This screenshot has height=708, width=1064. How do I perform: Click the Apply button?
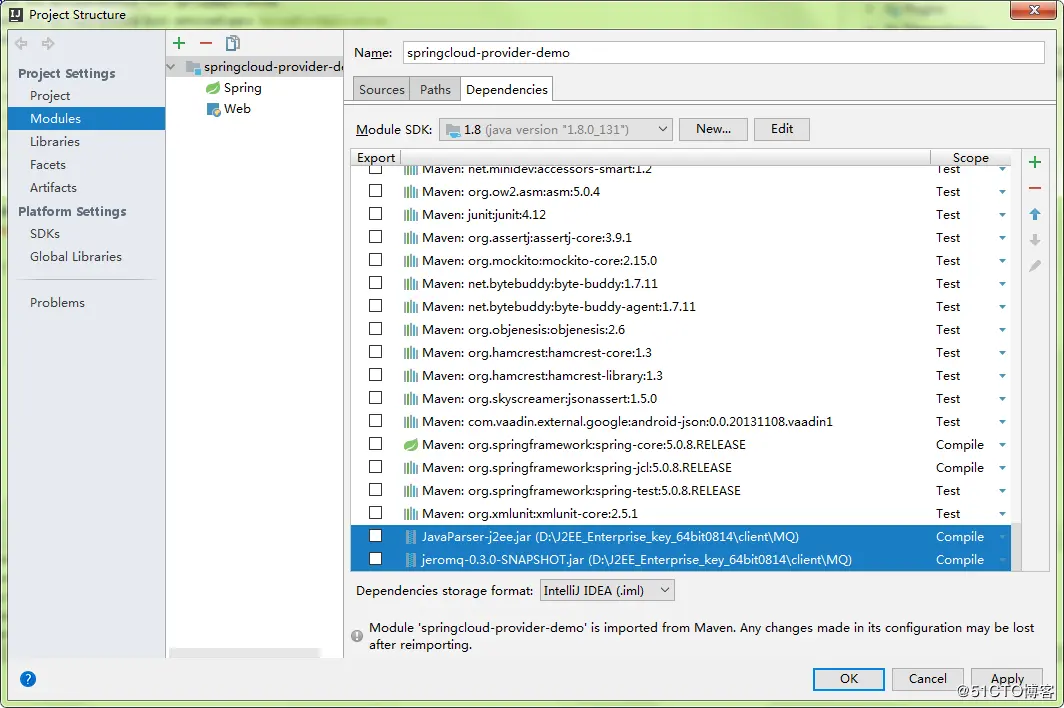[1007, 679]
